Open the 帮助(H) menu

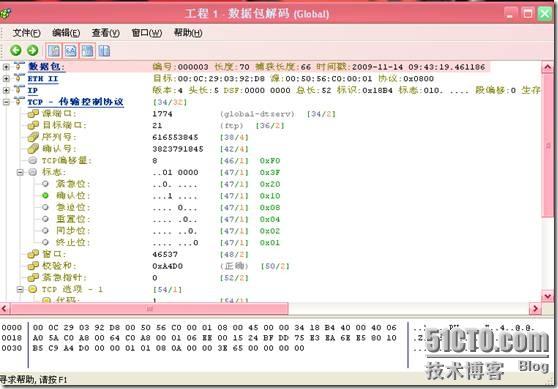click(x=188, y=33)
